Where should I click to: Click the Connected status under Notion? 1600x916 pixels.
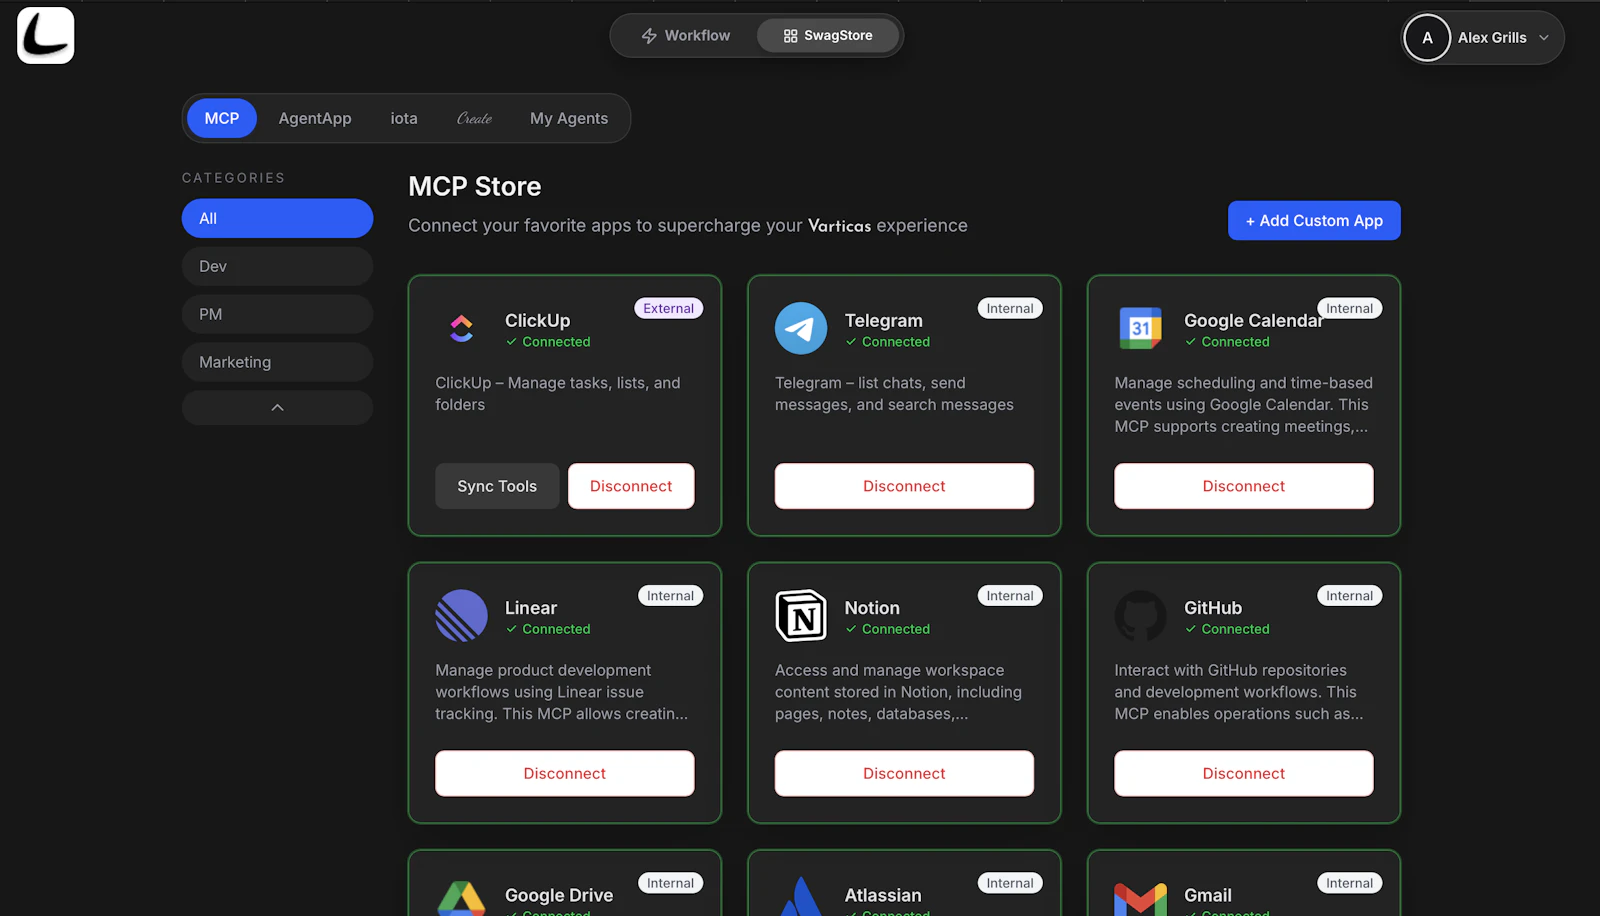click(888, 629)
